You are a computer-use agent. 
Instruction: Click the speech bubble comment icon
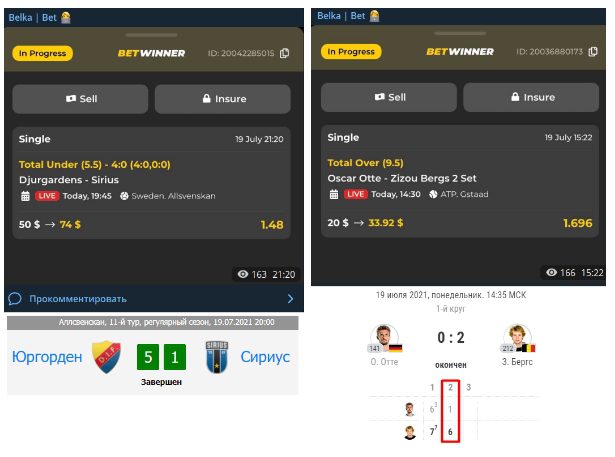tap(15, 299)
